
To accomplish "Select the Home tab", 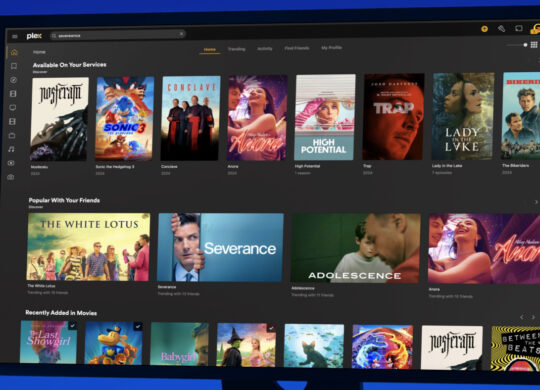I will pyautogui.click(x=209, y=50).
